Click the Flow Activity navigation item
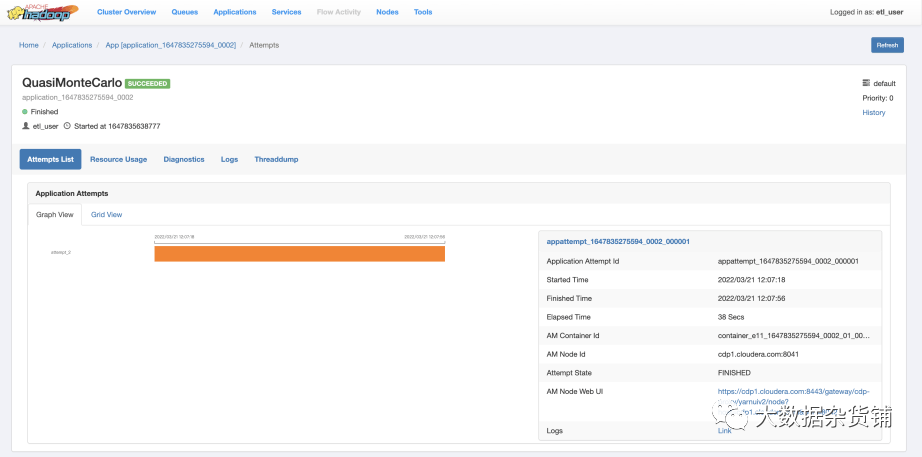 (339, 12)
